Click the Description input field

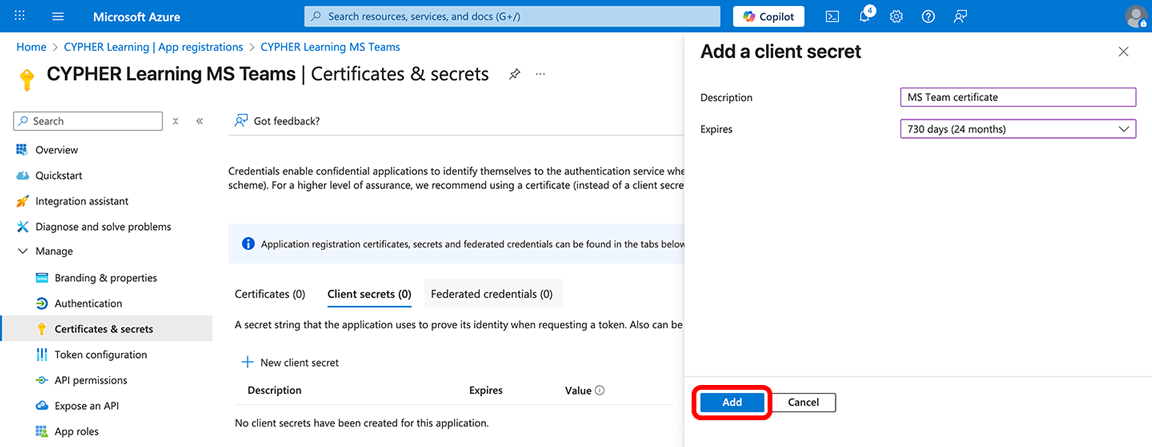tap(1018, 97)
